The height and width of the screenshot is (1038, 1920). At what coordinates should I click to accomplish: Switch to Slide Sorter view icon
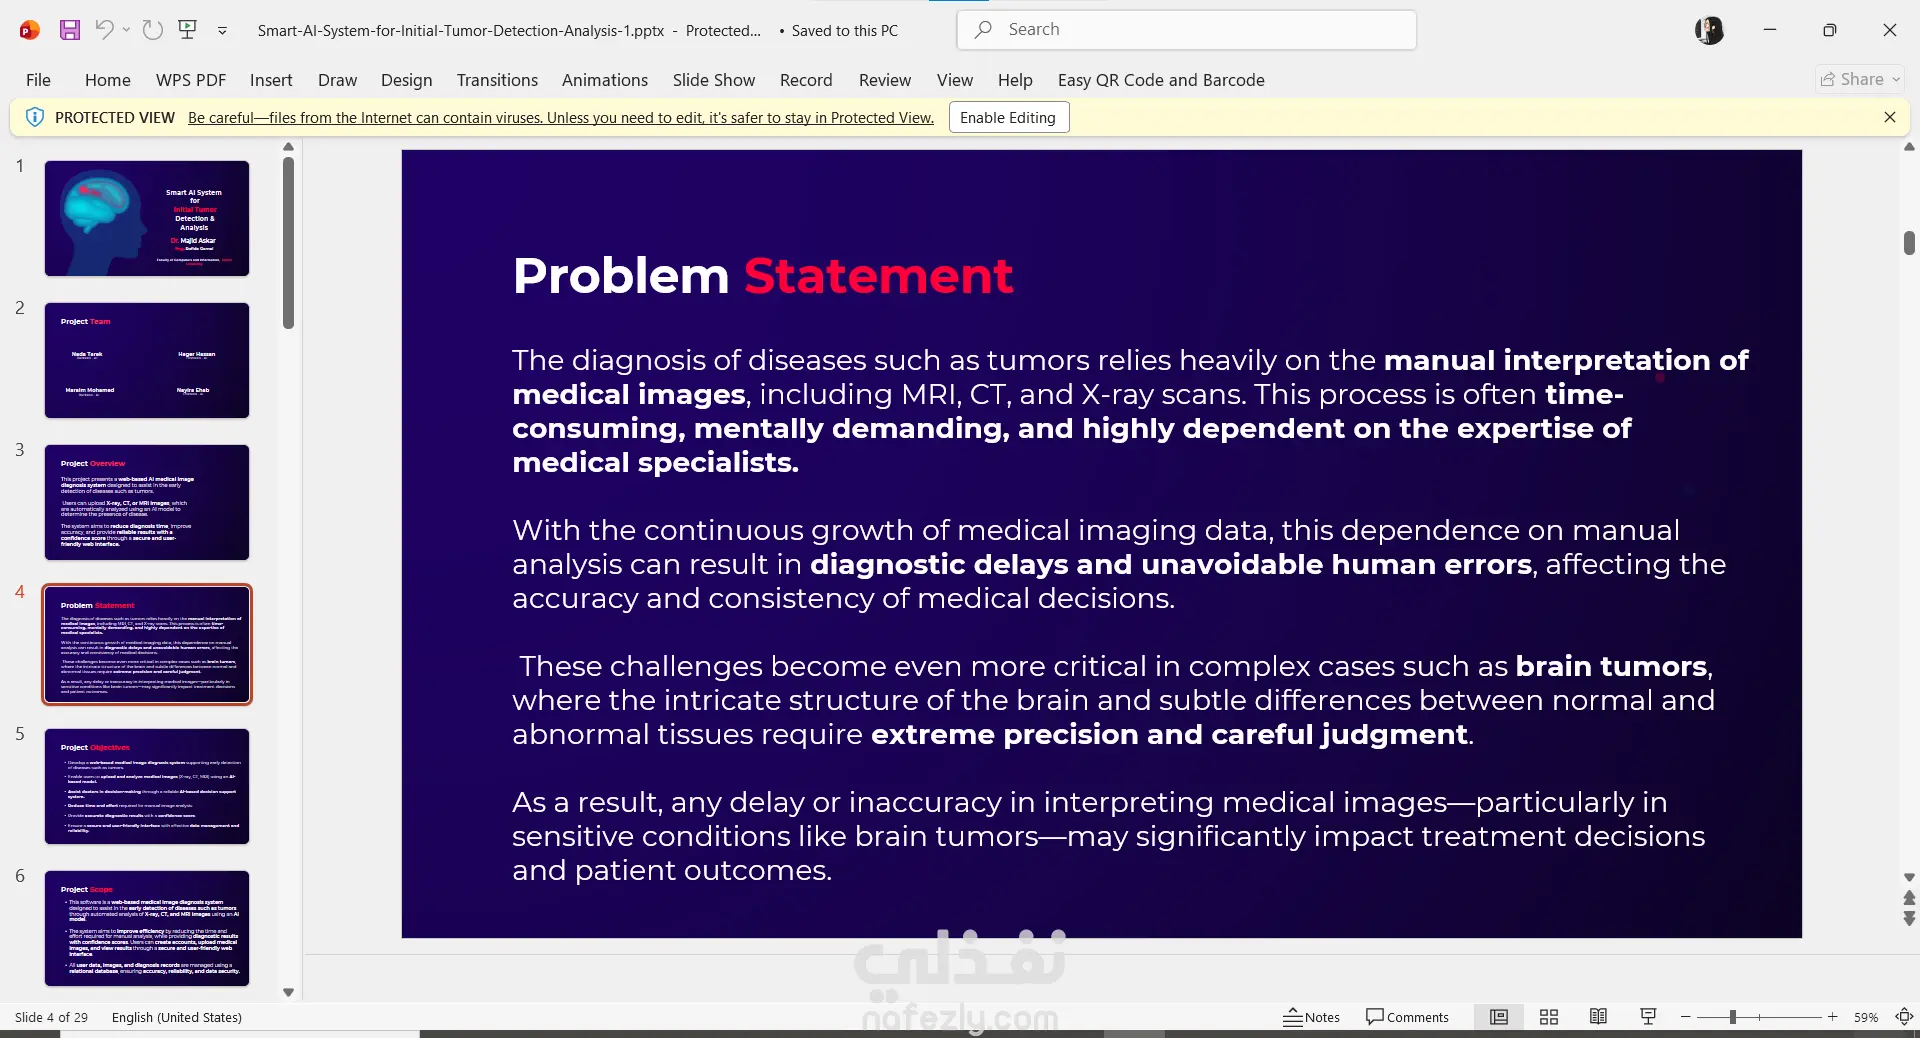(x=1549, y=1017)
